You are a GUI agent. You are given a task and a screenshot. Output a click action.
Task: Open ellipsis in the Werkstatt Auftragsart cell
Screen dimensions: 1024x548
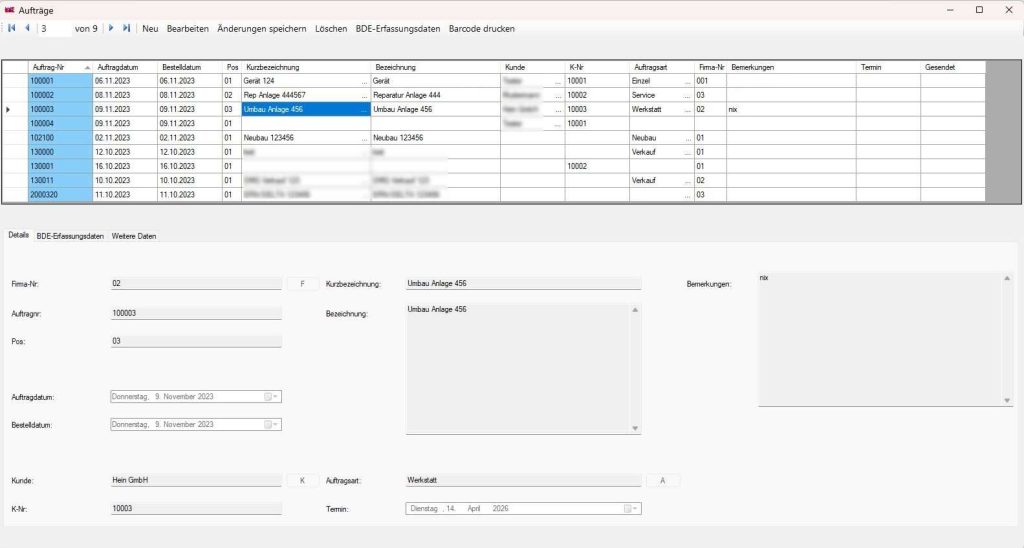[688, 110]
